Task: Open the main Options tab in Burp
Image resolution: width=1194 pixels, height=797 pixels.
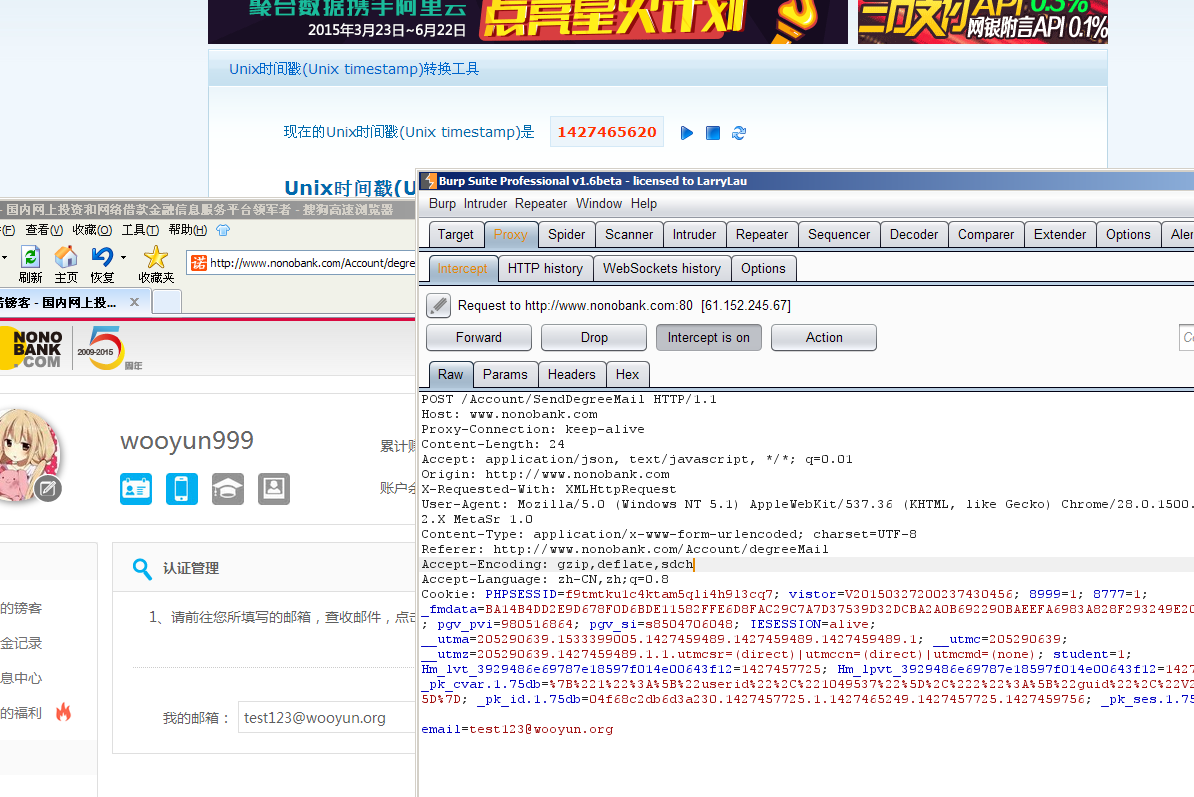Action: pyautogui.click(x=1129, y=234)
